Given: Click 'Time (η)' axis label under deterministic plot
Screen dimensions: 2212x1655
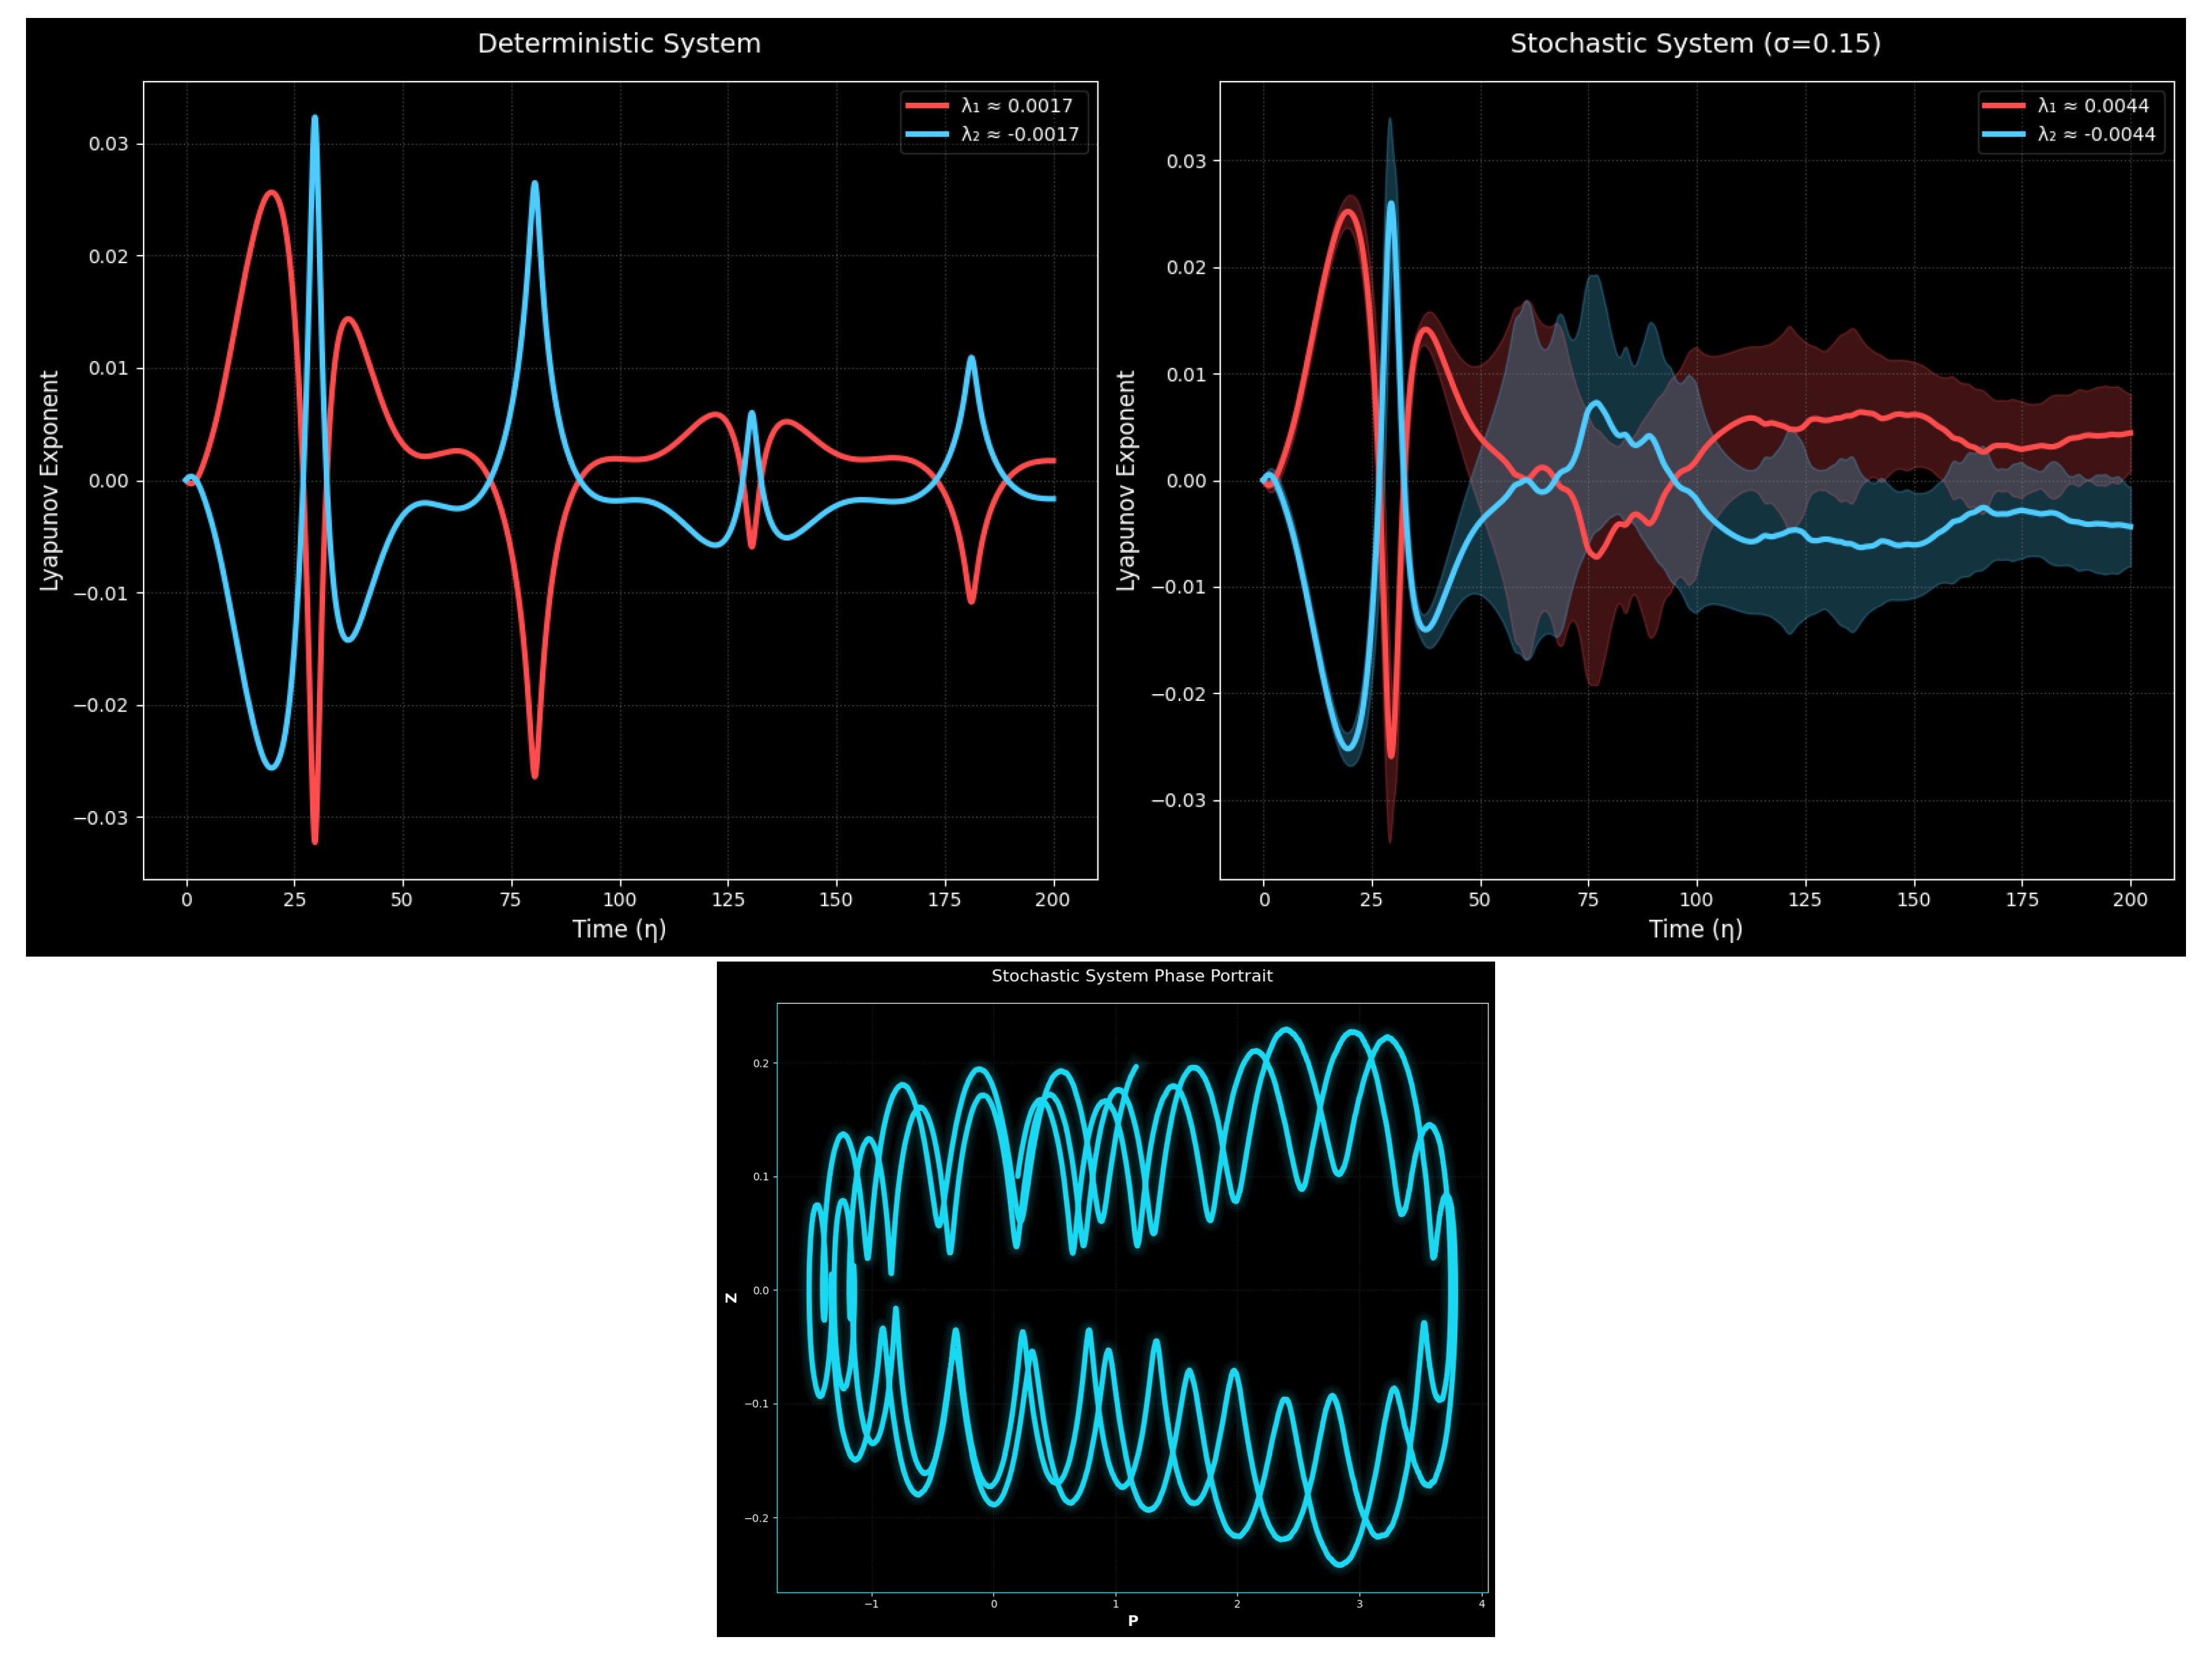Looking at the screenshot, I should (x=619, y=929).
